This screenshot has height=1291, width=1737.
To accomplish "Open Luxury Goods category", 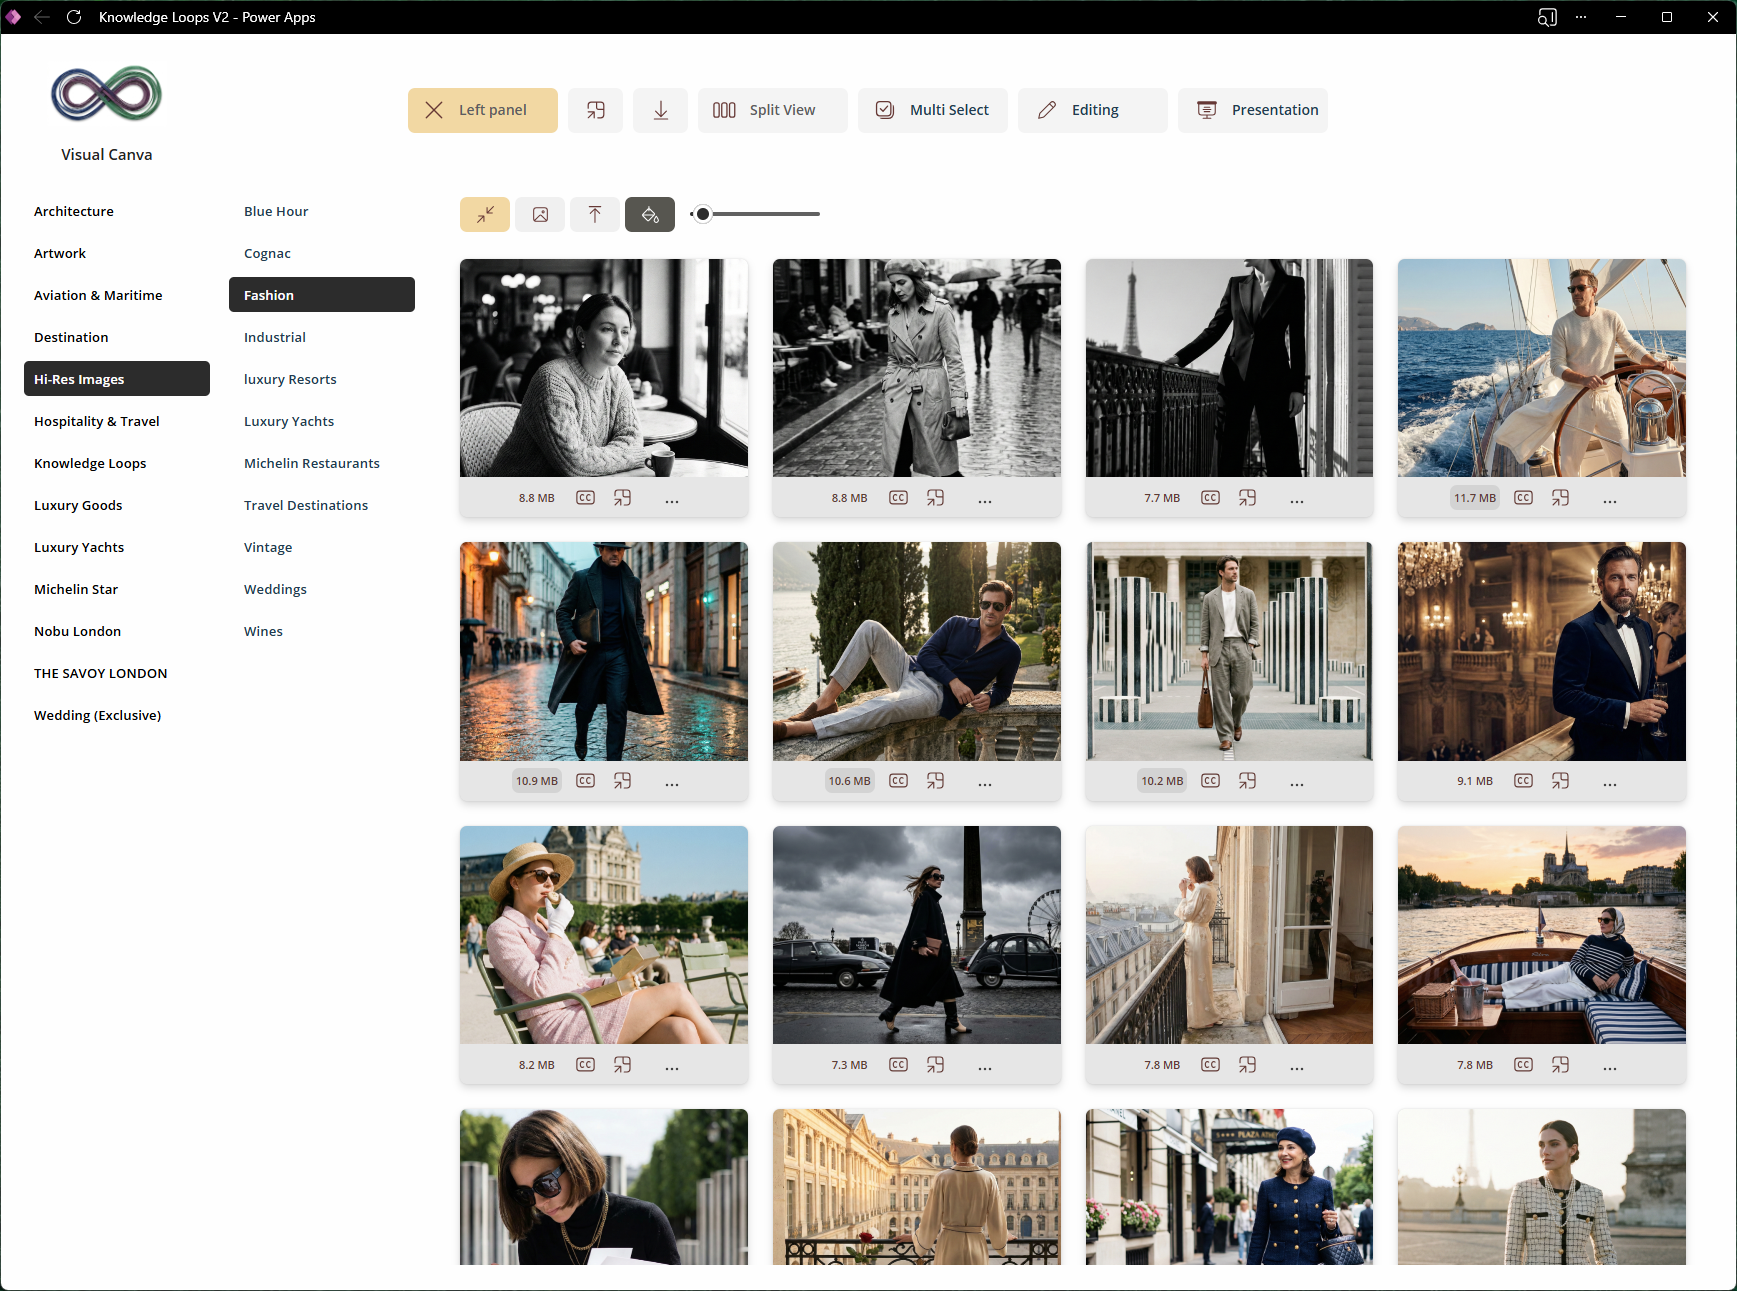I will [78, 505].
